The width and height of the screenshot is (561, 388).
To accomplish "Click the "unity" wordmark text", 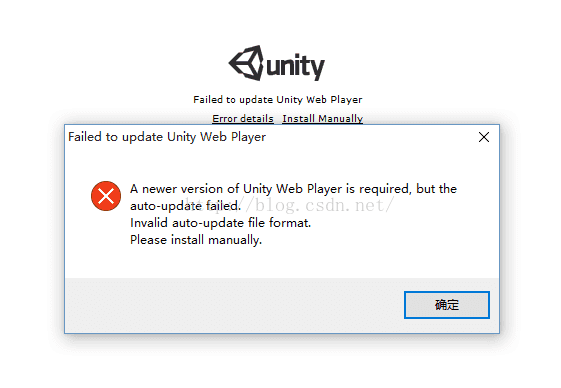I will pyautogui.click(x=296, y=67).
